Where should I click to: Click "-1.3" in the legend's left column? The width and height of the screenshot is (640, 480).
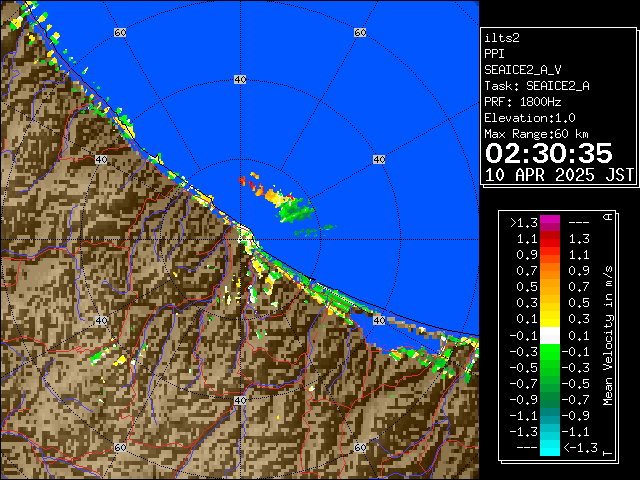tap(524, 431)
